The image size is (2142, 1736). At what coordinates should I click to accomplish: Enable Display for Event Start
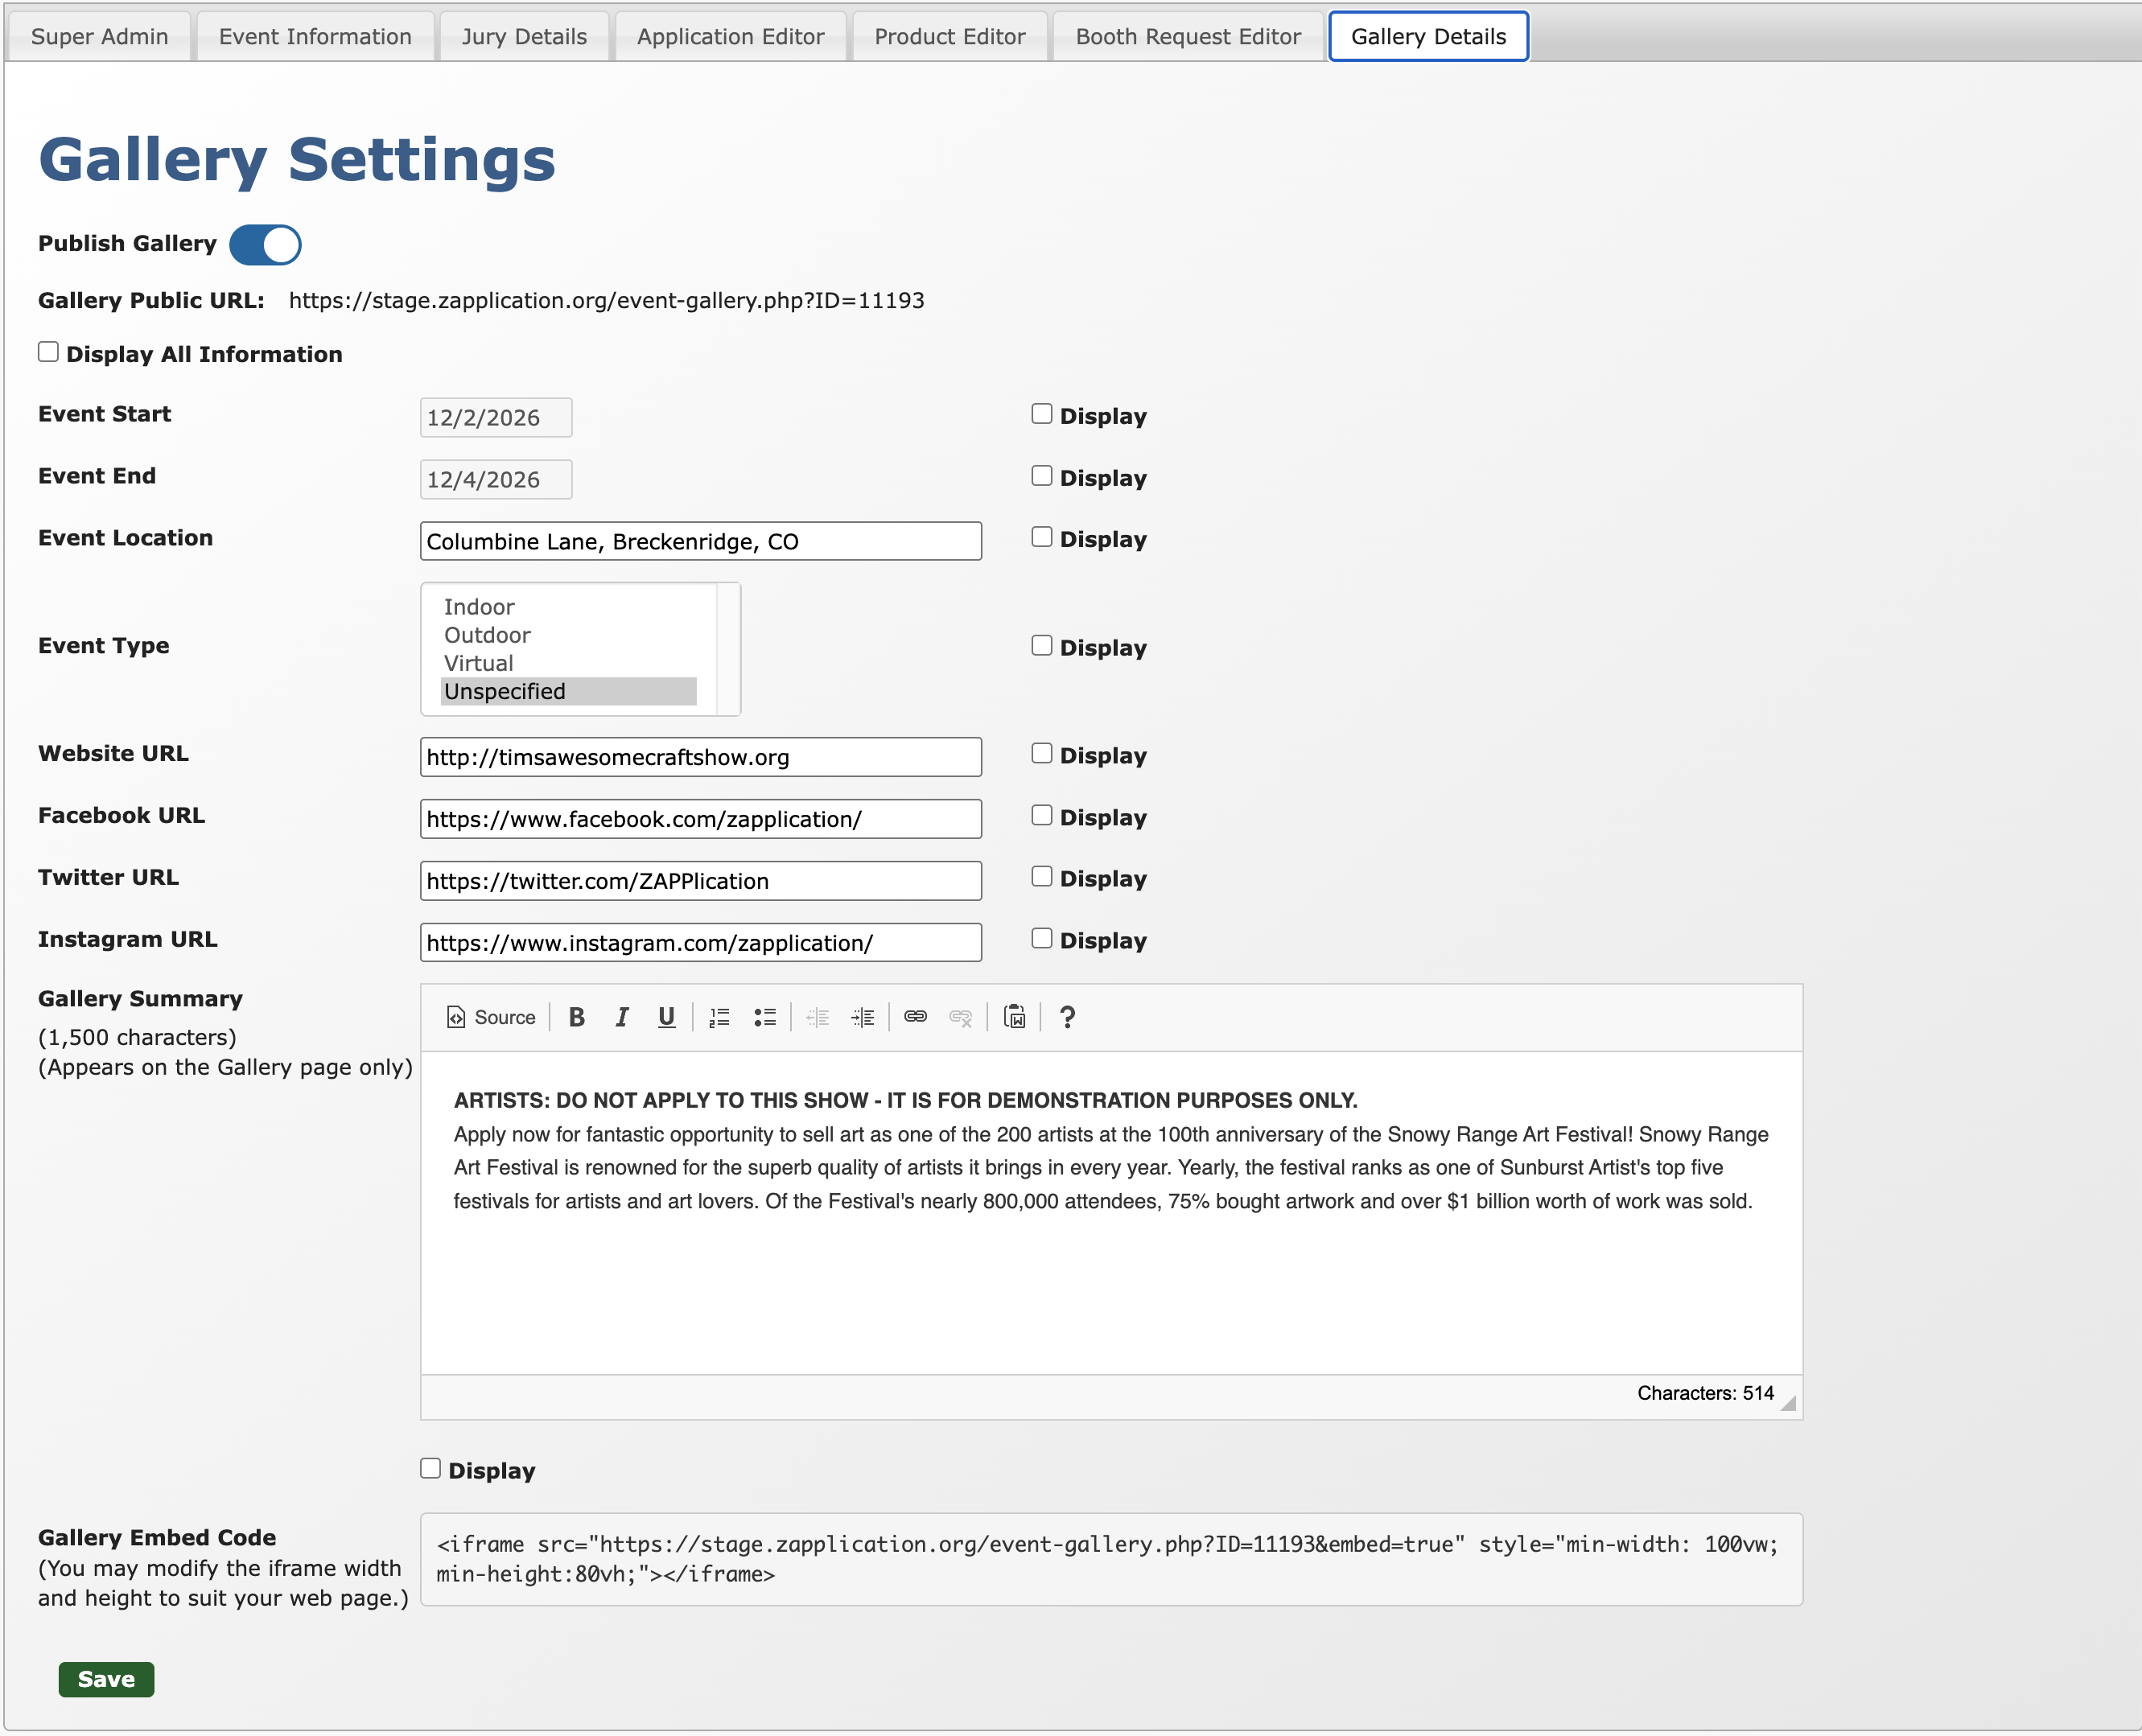pos(1041,414)
